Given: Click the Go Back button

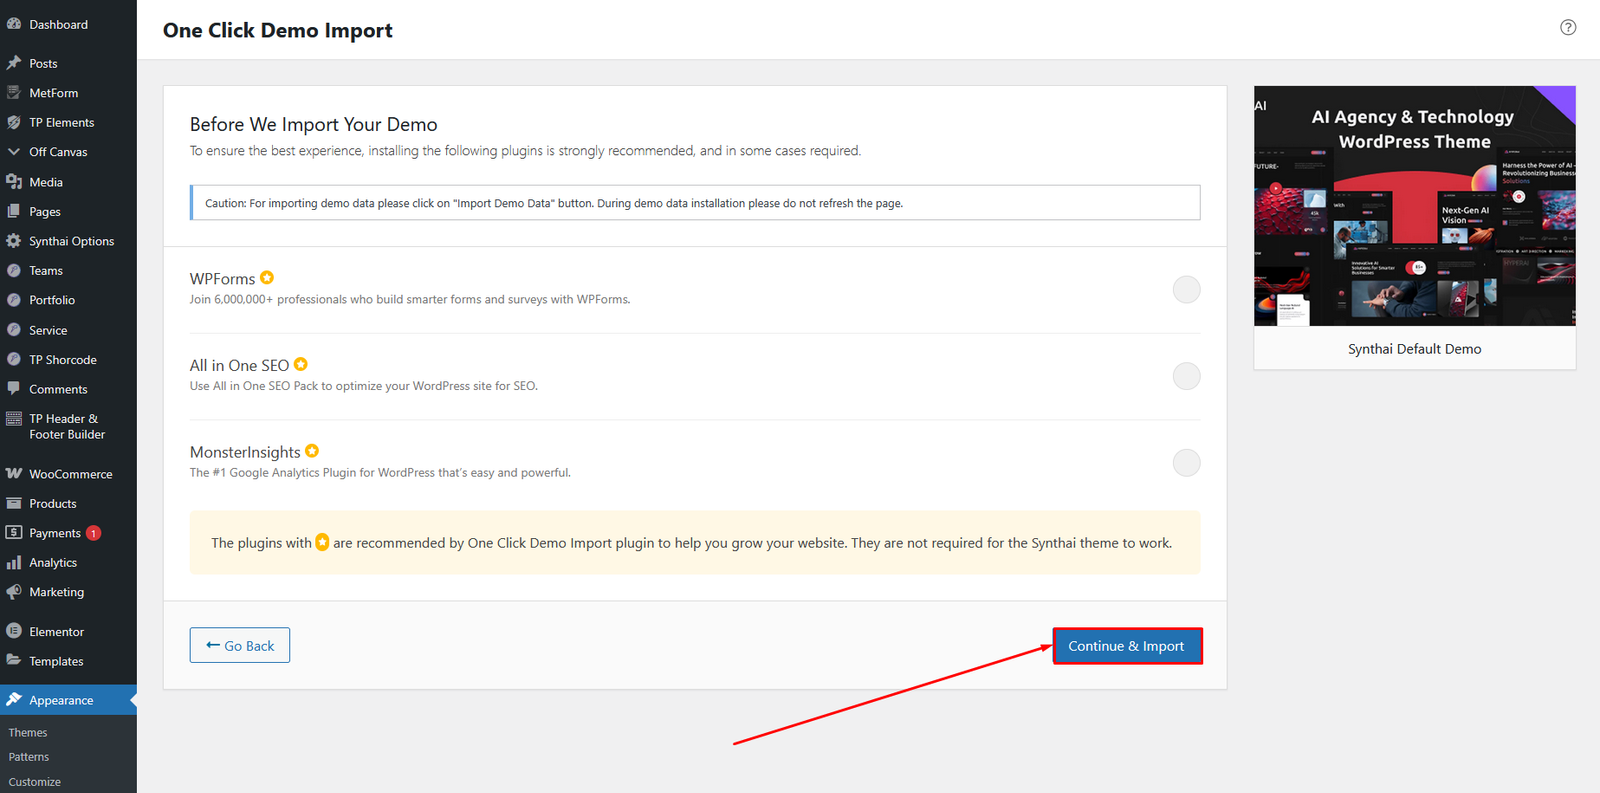Looking at the screenshot, I should (240, 645).
